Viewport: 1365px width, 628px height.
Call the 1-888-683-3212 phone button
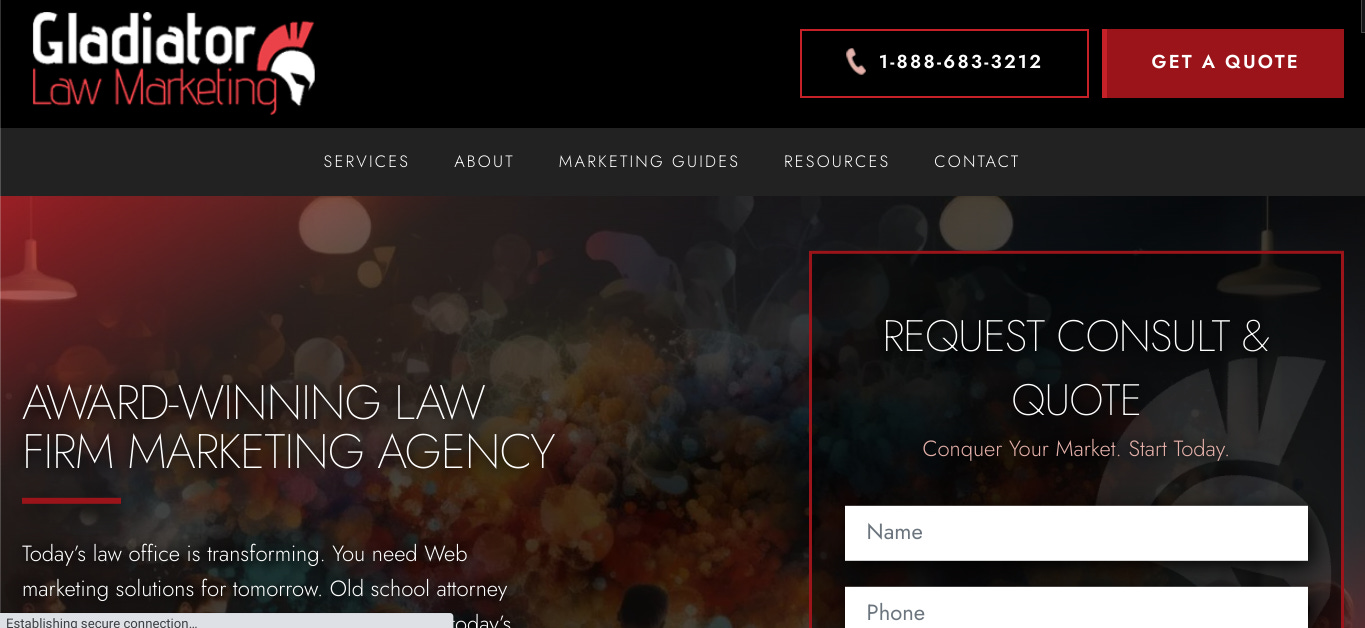click(x=944, y=63)
